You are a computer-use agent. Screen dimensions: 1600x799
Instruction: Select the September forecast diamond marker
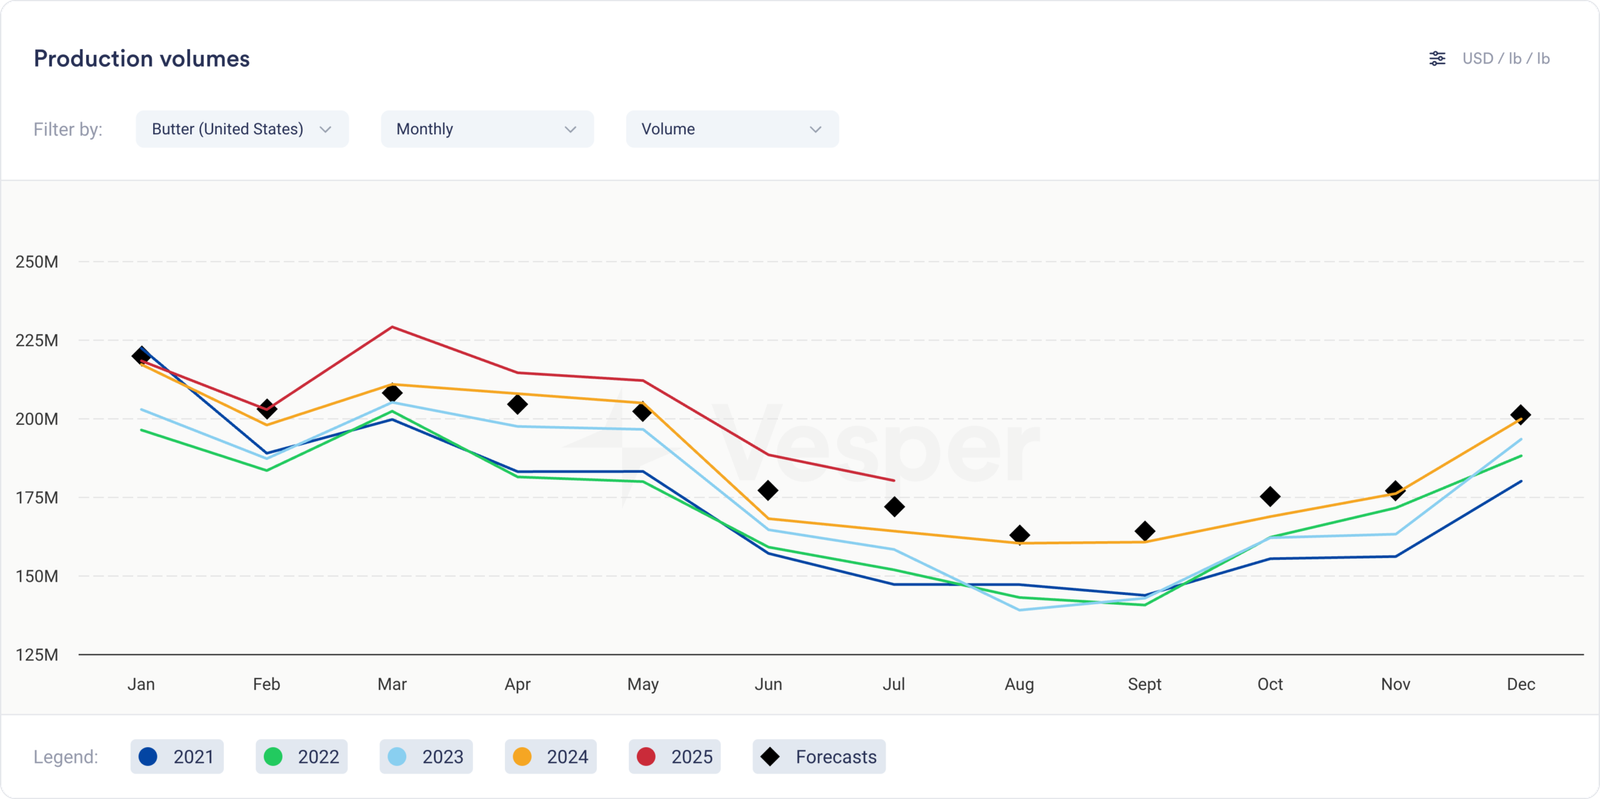click(x=1145, y=531)
